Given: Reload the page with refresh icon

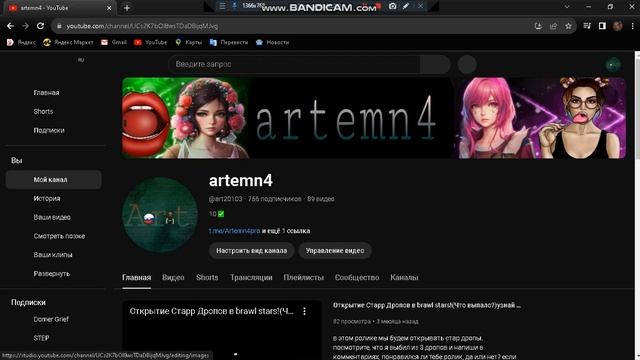Looking at the screenshot, I should point(40,26).
